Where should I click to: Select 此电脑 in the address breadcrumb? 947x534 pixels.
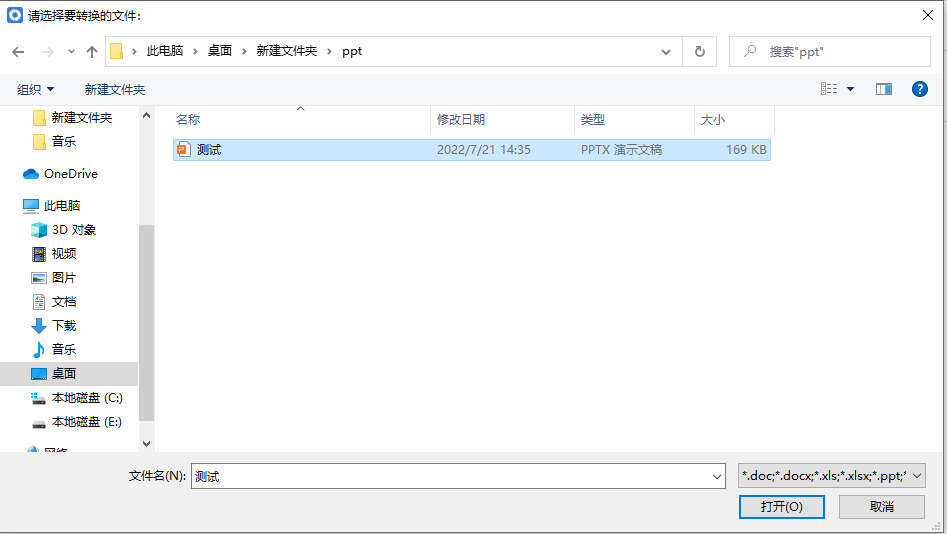(x=165, y=51)
